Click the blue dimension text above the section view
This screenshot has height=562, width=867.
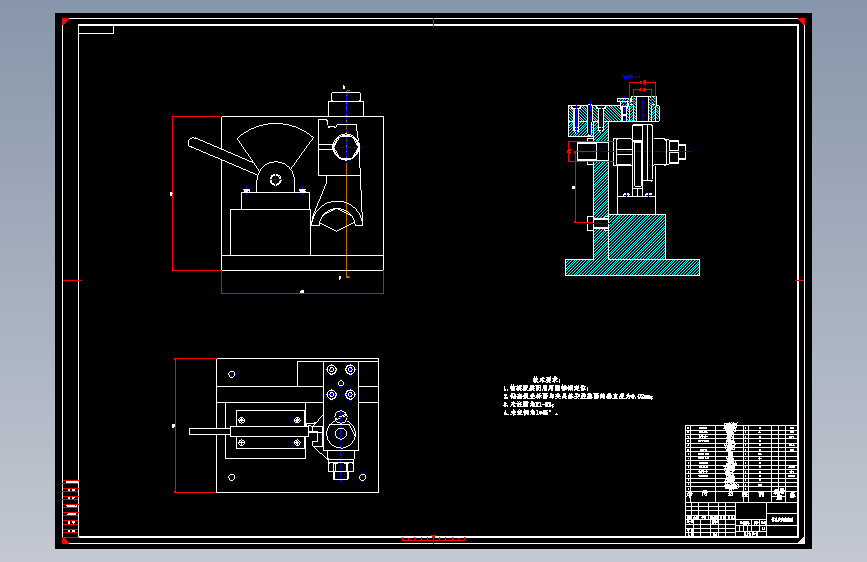(631, 77)
